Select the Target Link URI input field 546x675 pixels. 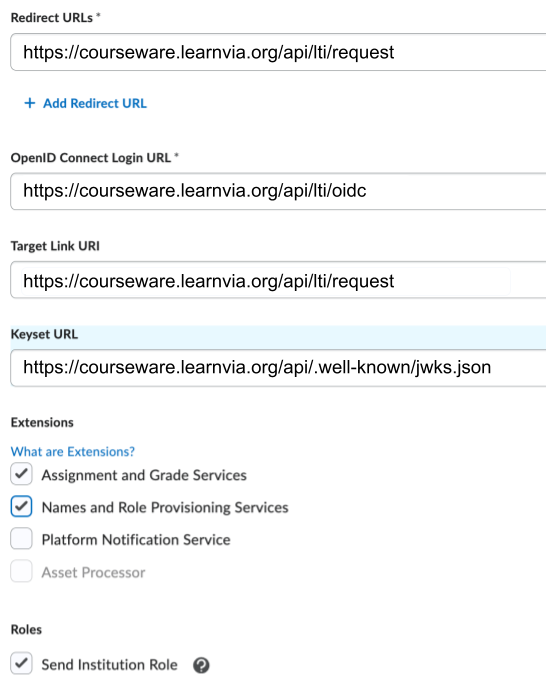[x=278, y=280]
